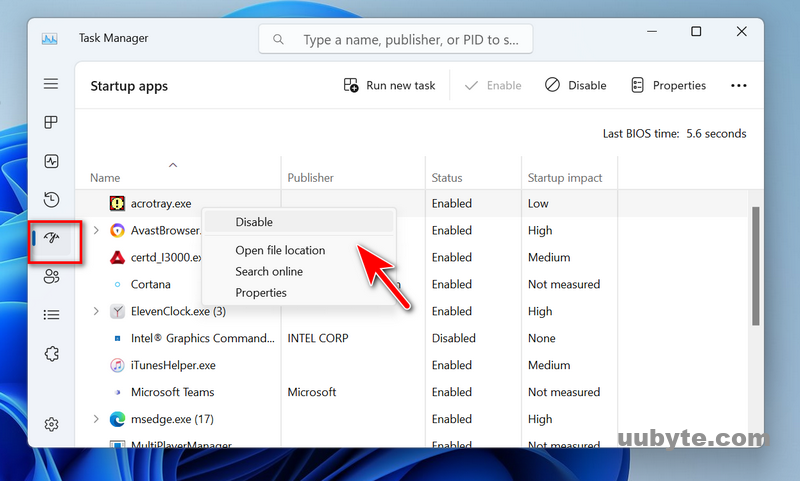Click the Microsoft publisher cell
Viewport: 800px width, 481px height.
coord(312,392)
